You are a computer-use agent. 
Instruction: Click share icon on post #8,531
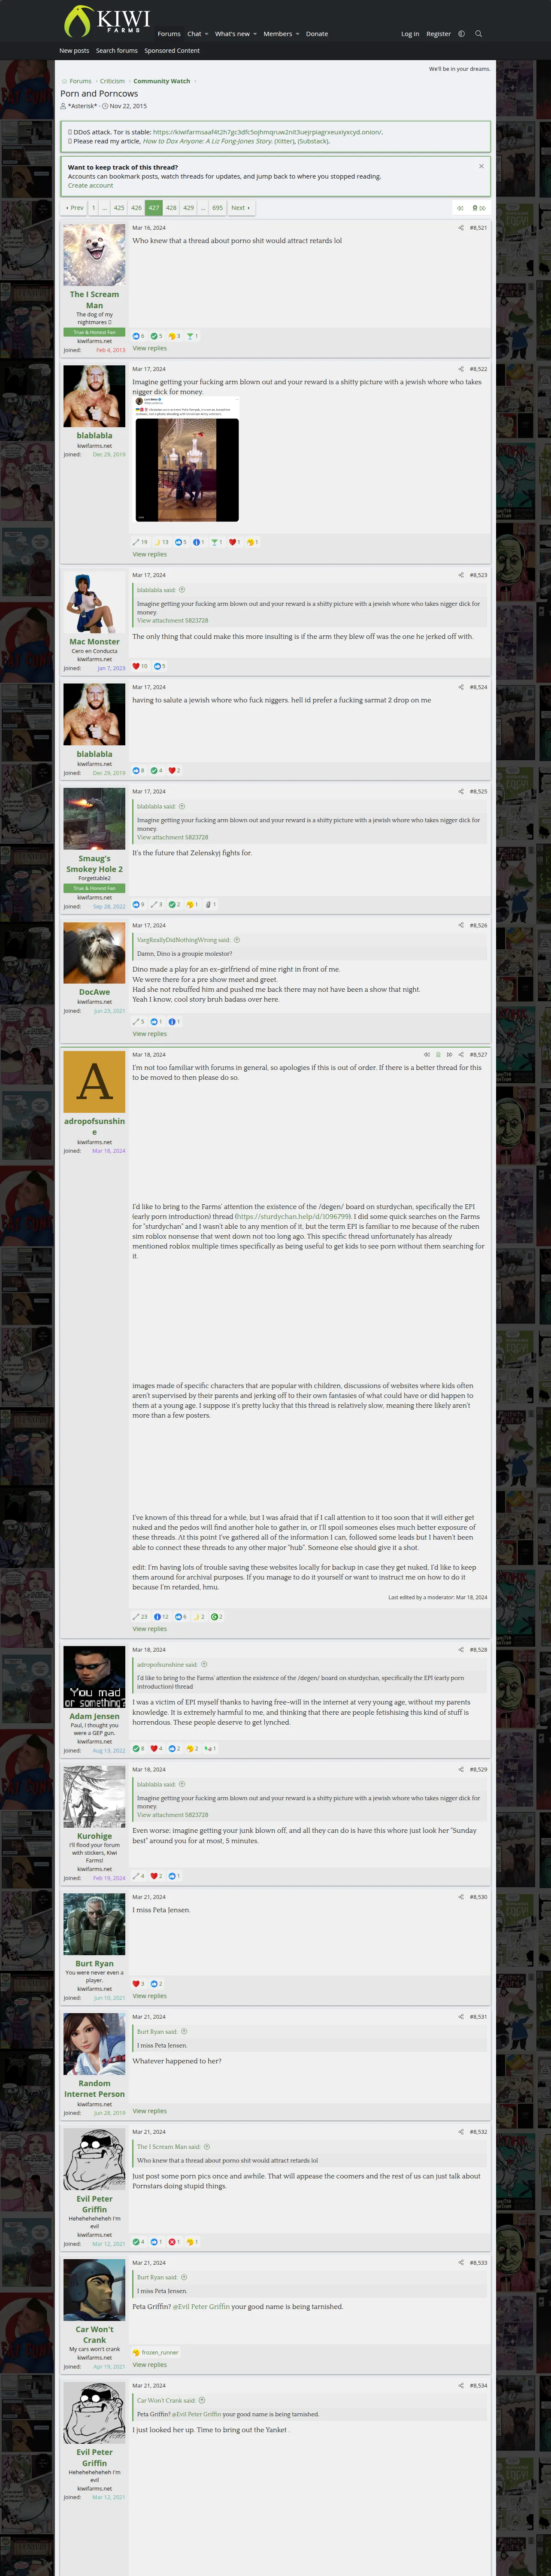tap(461, 2017)
